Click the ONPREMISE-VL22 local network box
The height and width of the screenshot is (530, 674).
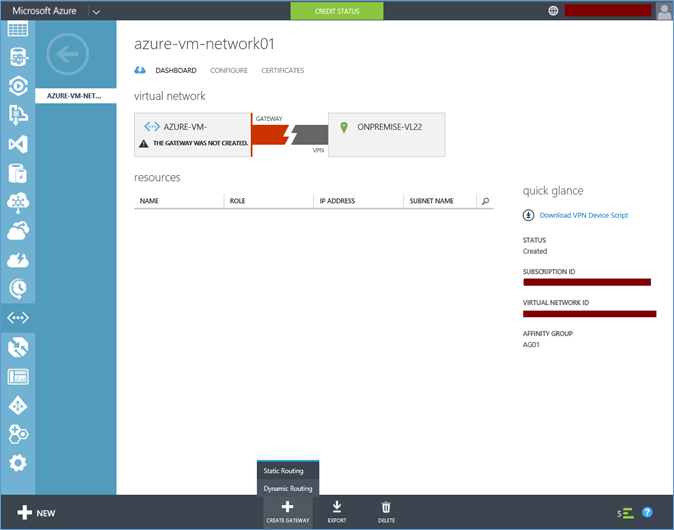pyautogui.click(x=386, y=135)
